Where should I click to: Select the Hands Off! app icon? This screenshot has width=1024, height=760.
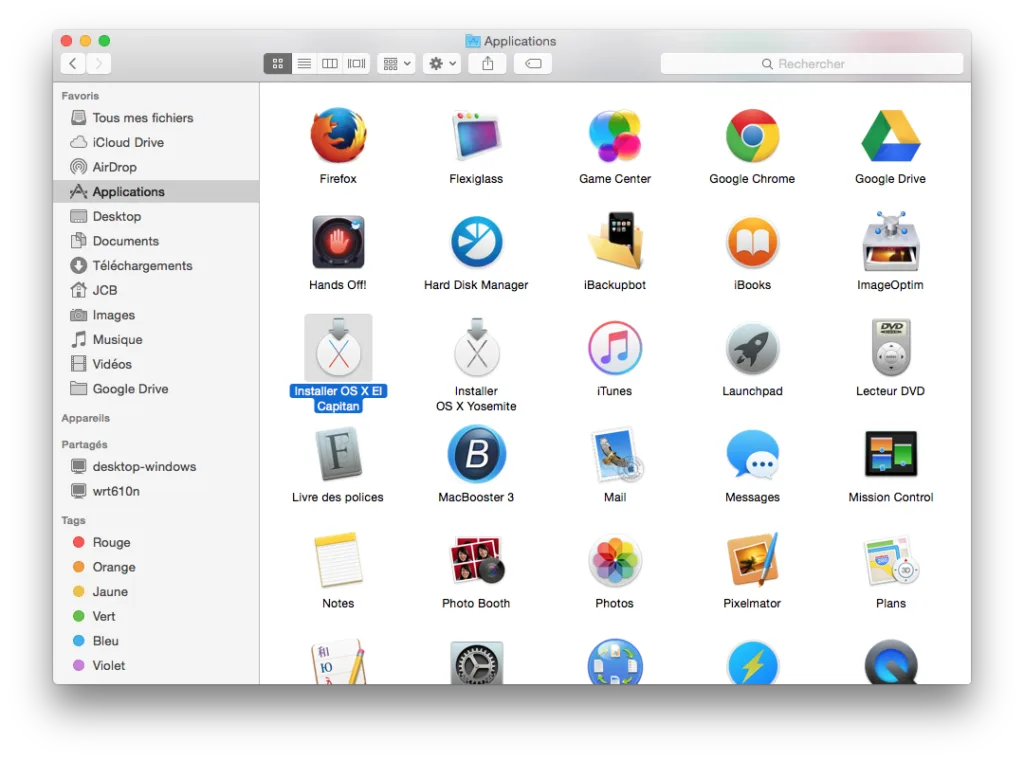pyautogui.click(x=338, y=242)
